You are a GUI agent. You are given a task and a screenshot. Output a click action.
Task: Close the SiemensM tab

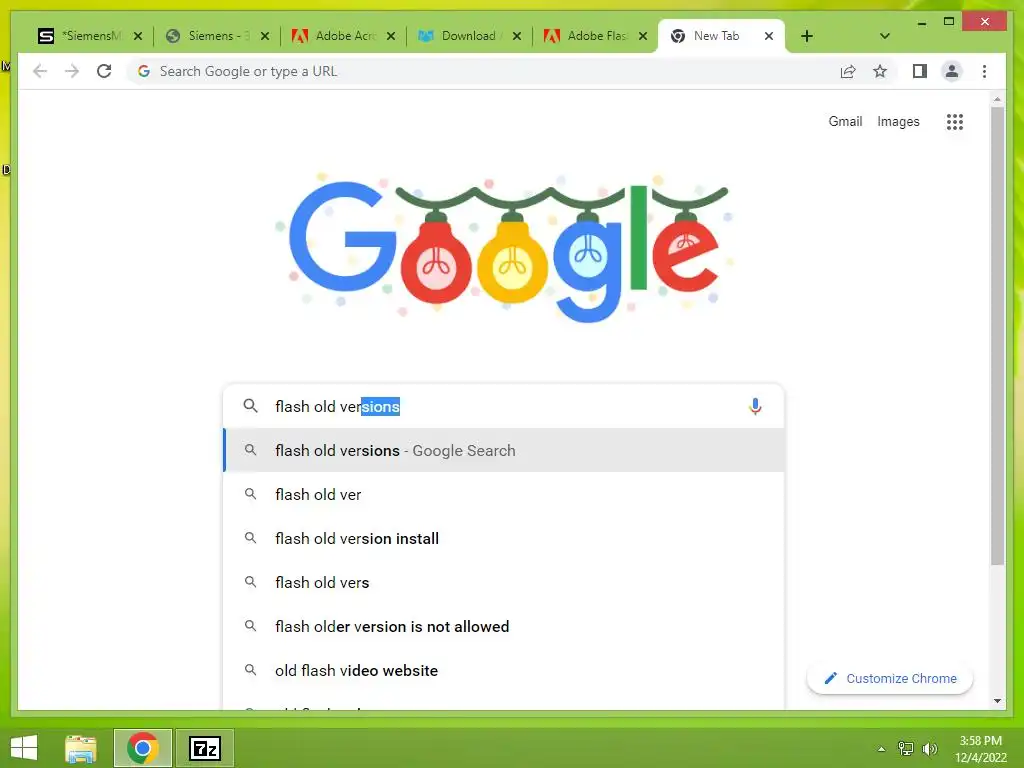pos(138,36)
